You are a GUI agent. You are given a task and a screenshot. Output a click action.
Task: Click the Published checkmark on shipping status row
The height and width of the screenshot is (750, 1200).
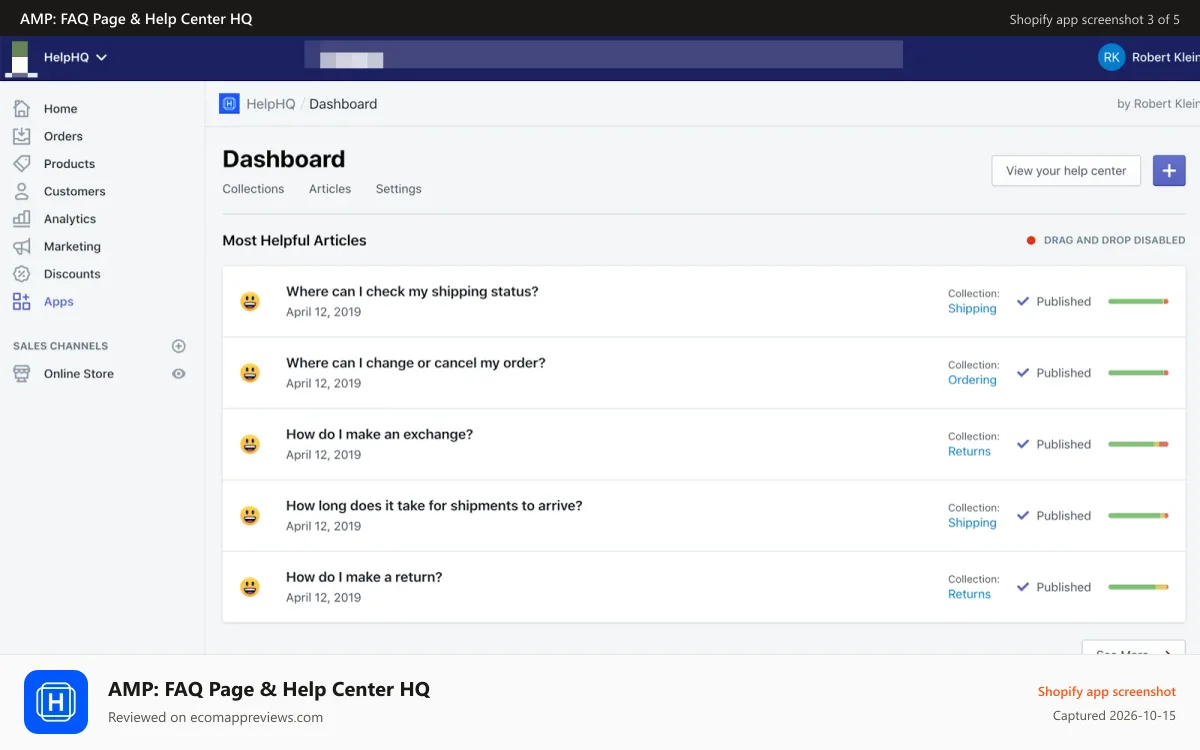point(1023,301)
